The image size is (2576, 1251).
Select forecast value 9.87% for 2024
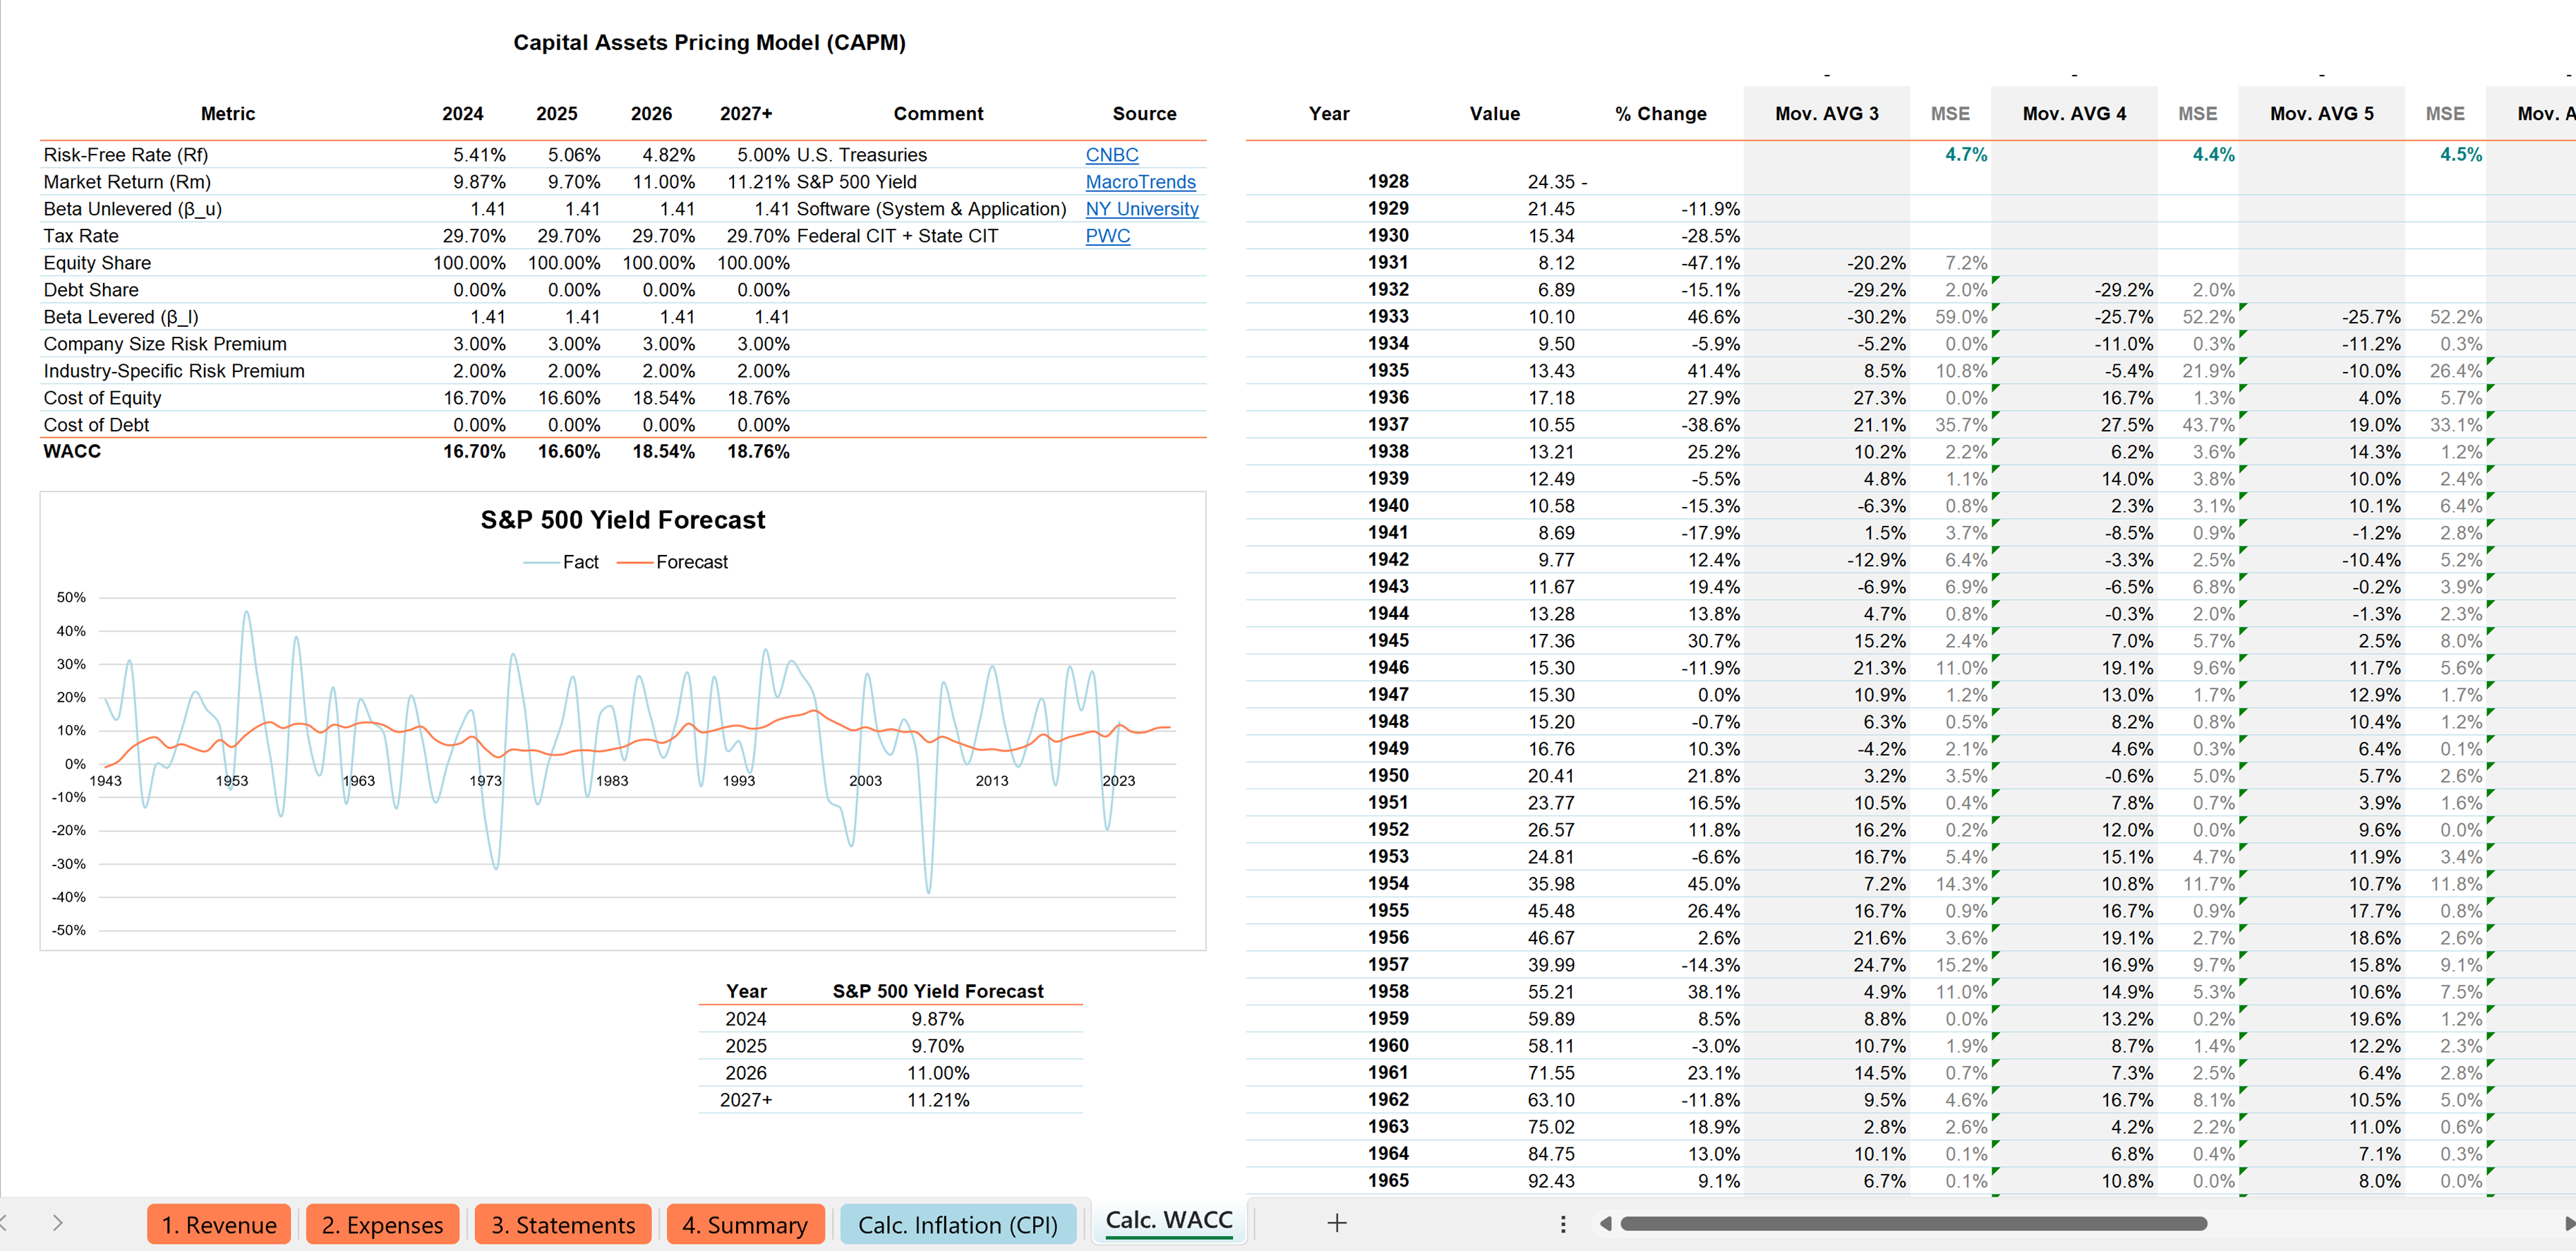[937, 1019]
